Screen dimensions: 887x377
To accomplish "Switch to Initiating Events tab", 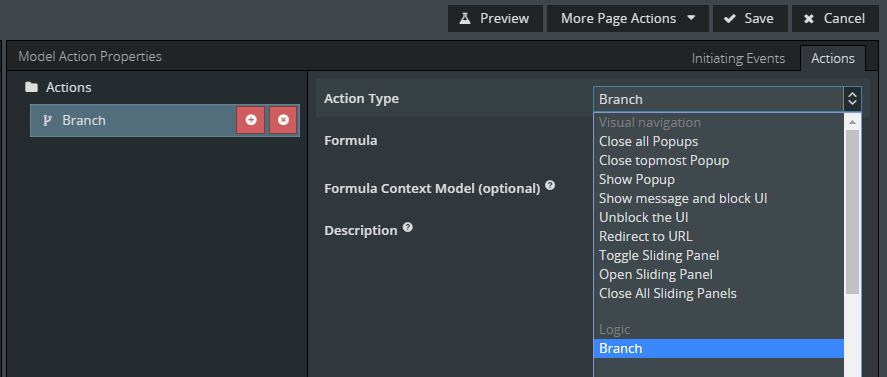I will point(738,58).
